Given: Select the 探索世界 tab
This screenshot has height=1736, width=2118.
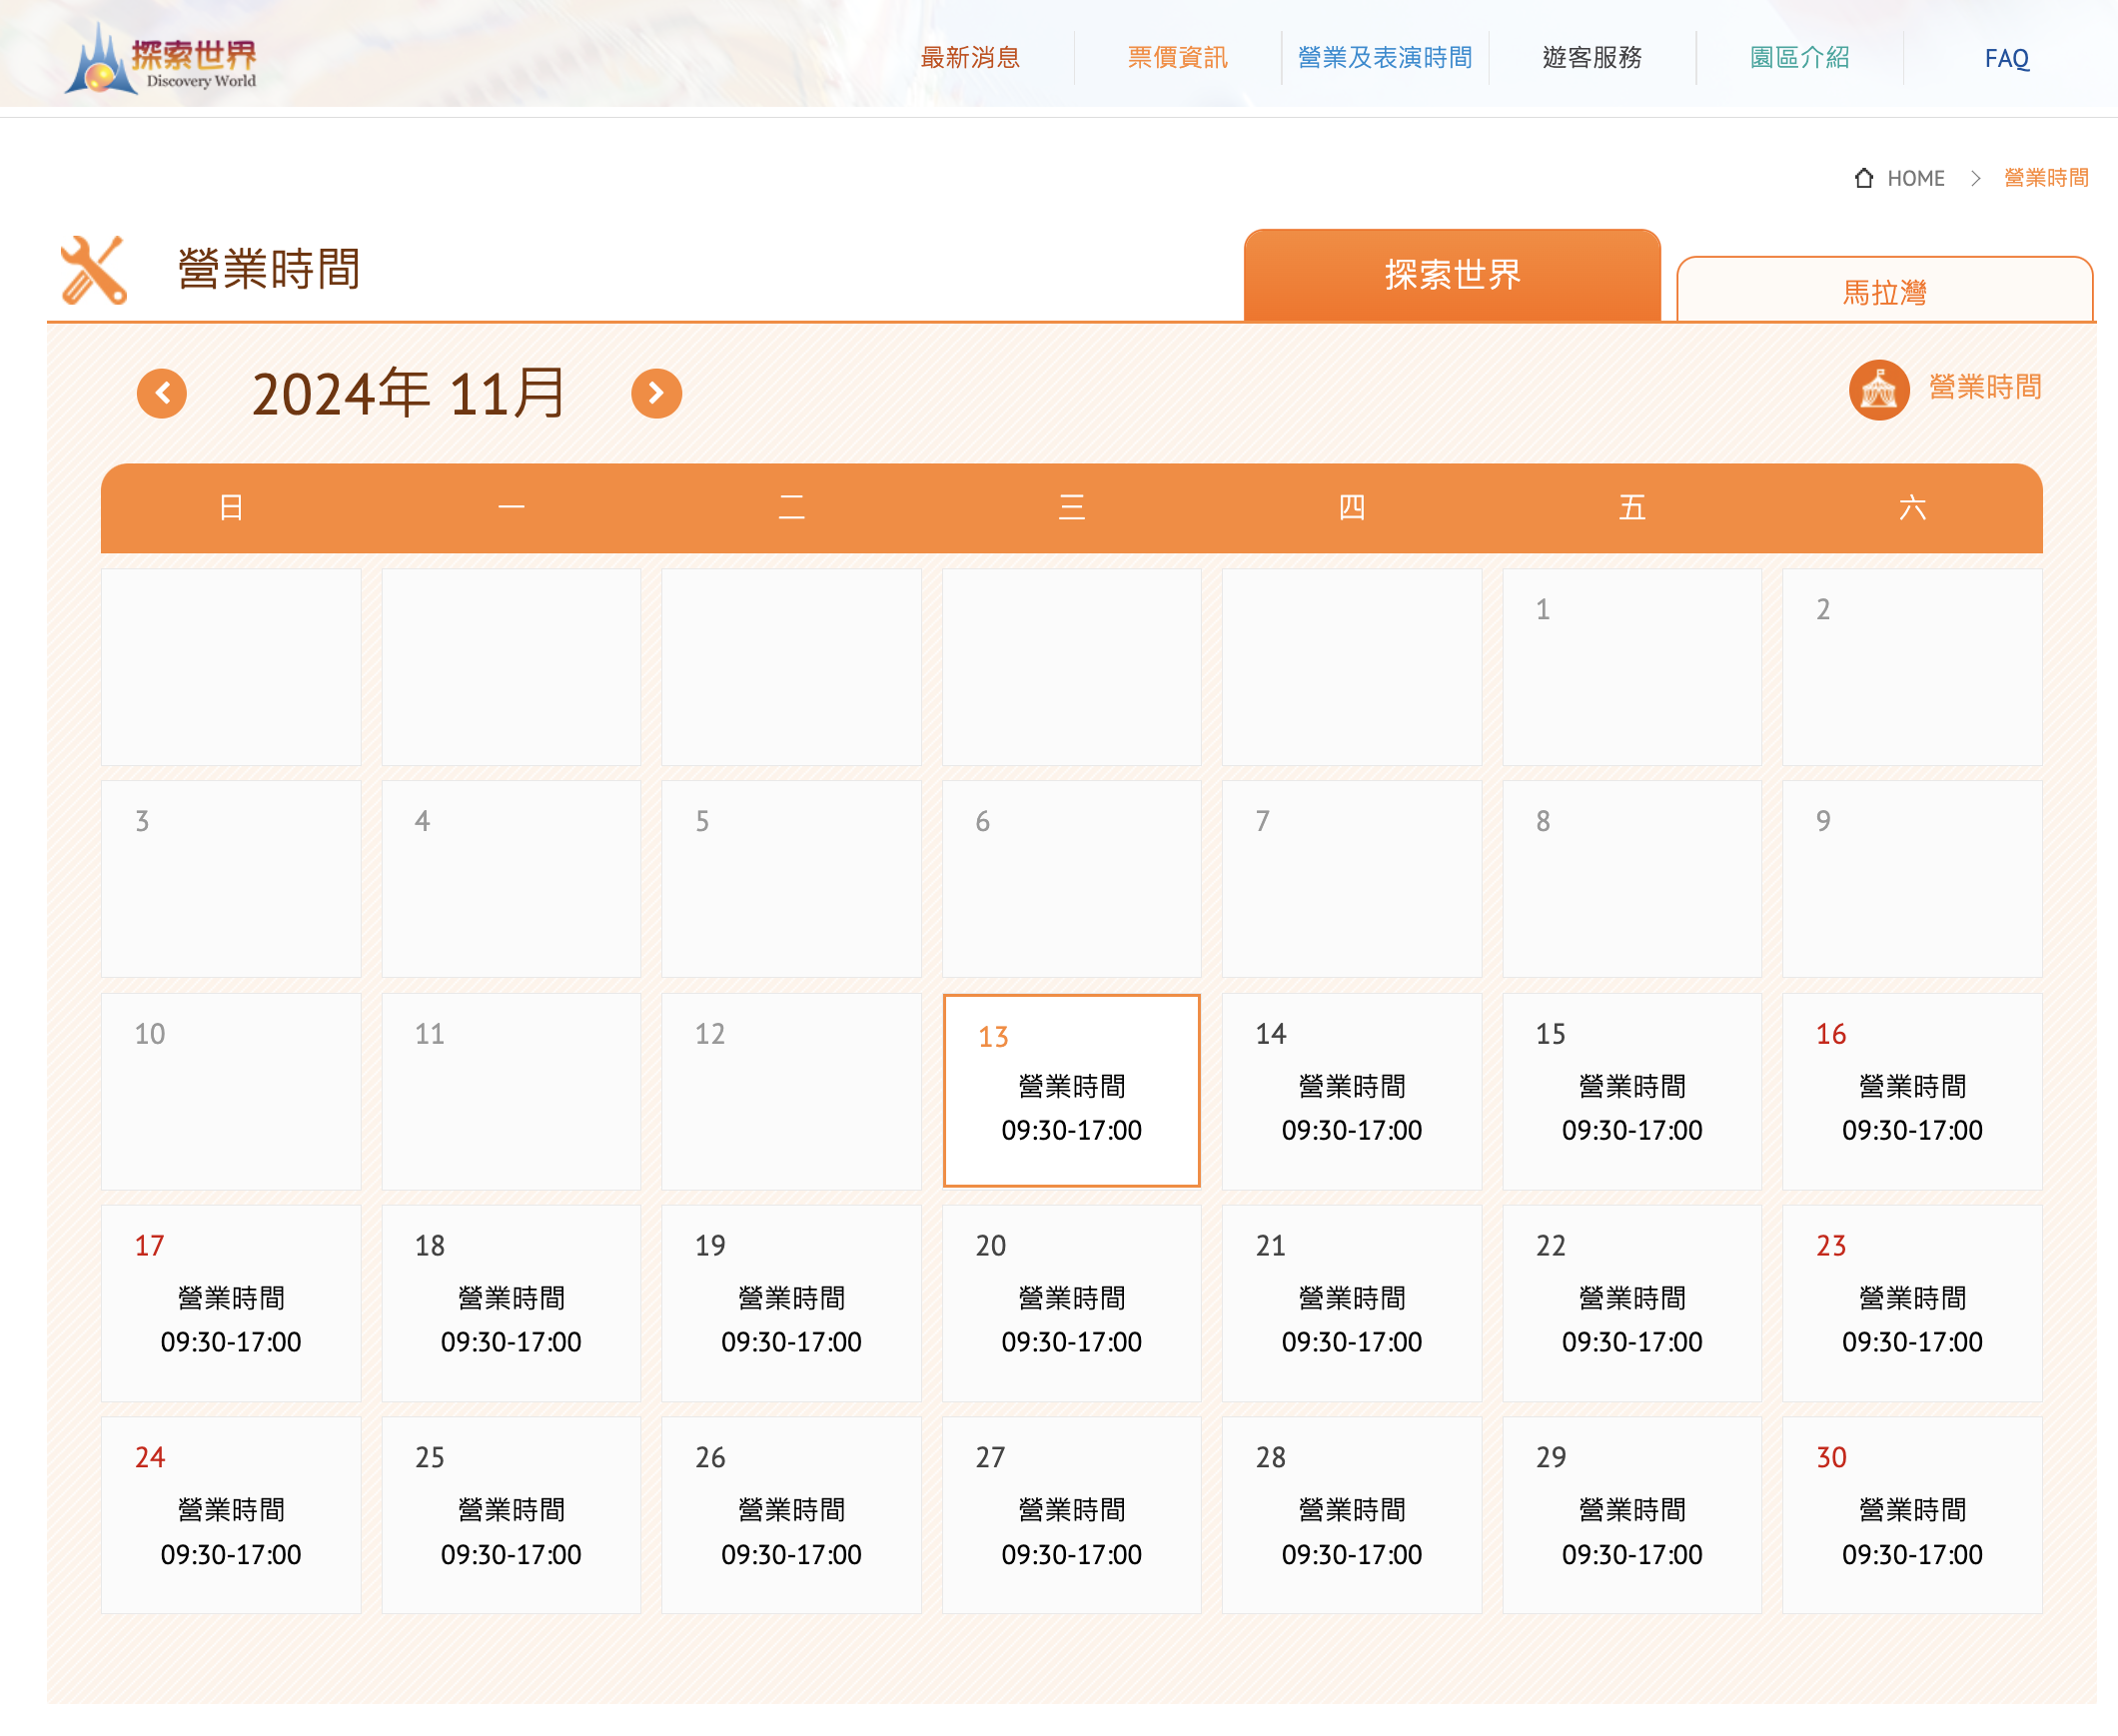Looking at the screenshot, I should [x=1451, y=275].
